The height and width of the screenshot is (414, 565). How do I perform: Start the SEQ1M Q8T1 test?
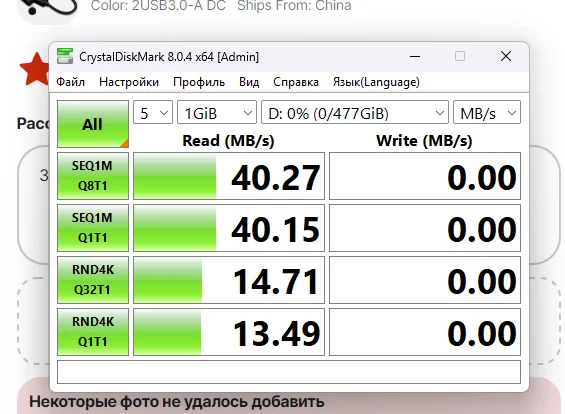[93, 176]
